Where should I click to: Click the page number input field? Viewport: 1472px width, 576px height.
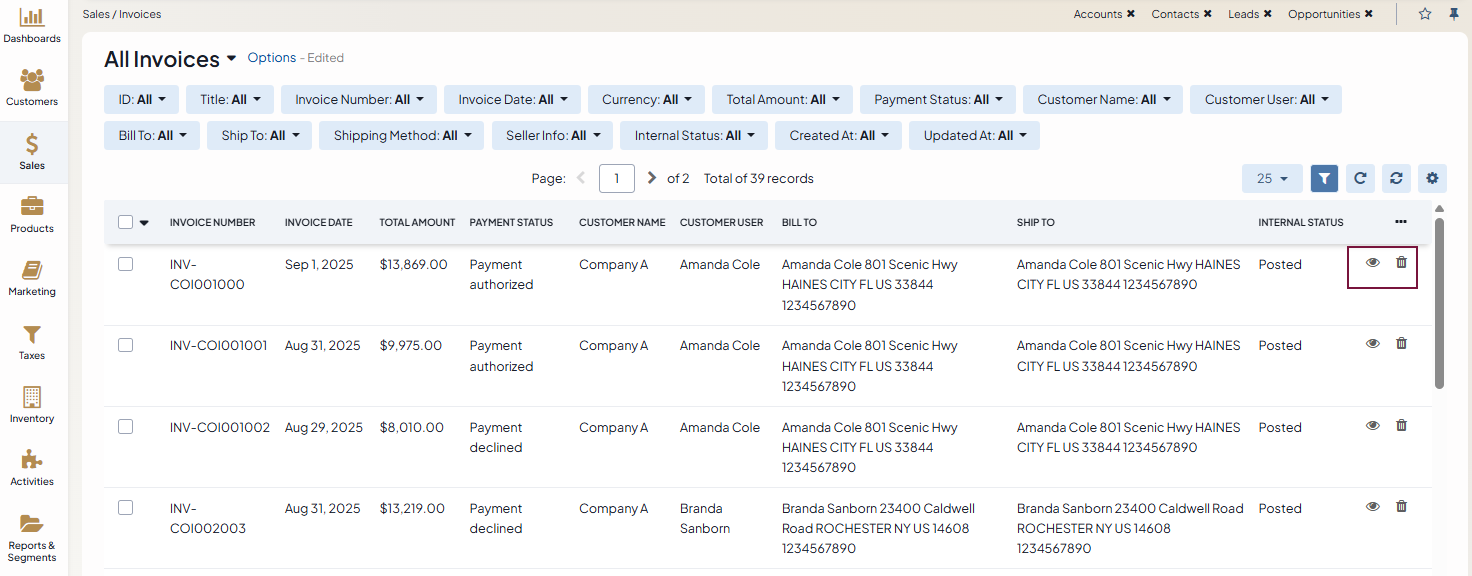(x=616, y=178)
